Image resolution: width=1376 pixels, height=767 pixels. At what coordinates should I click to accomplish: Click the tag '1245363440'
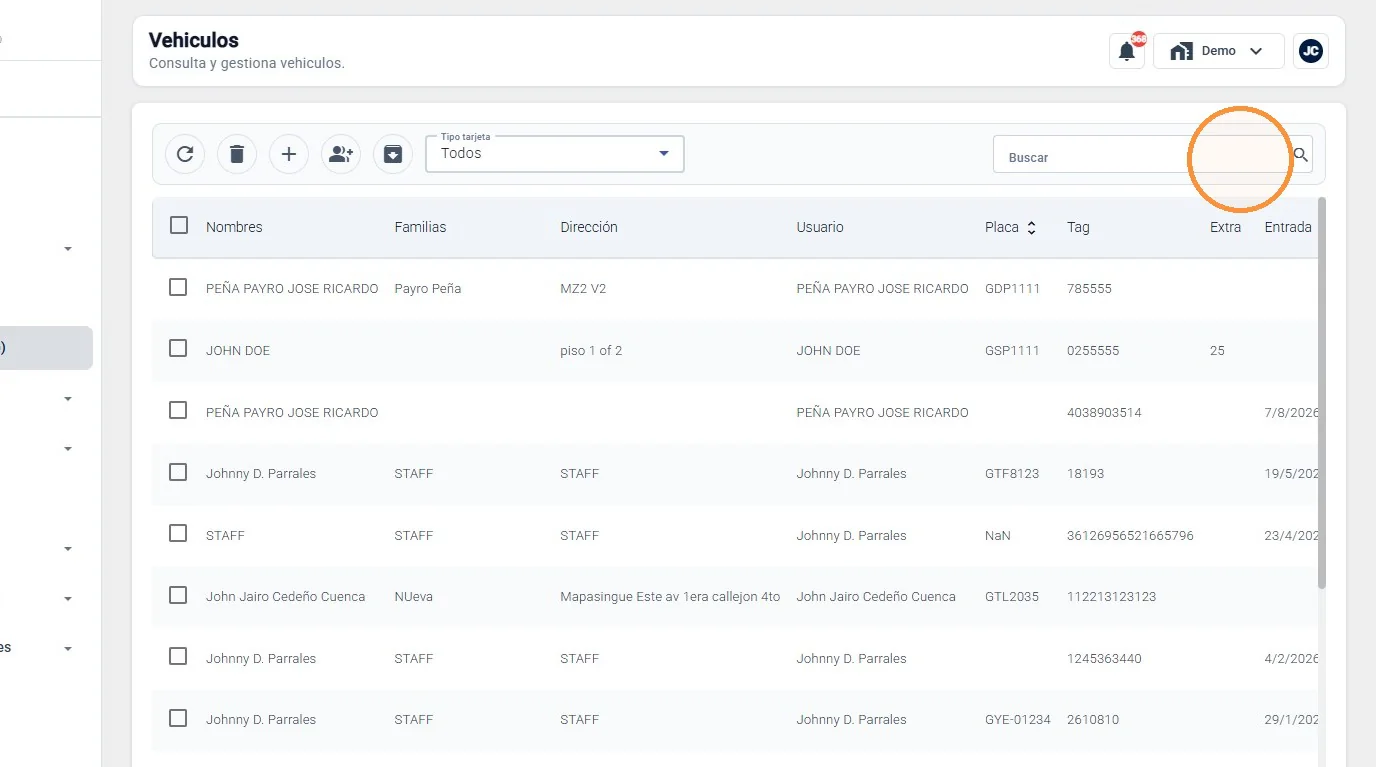click(x=1104, y=659)
